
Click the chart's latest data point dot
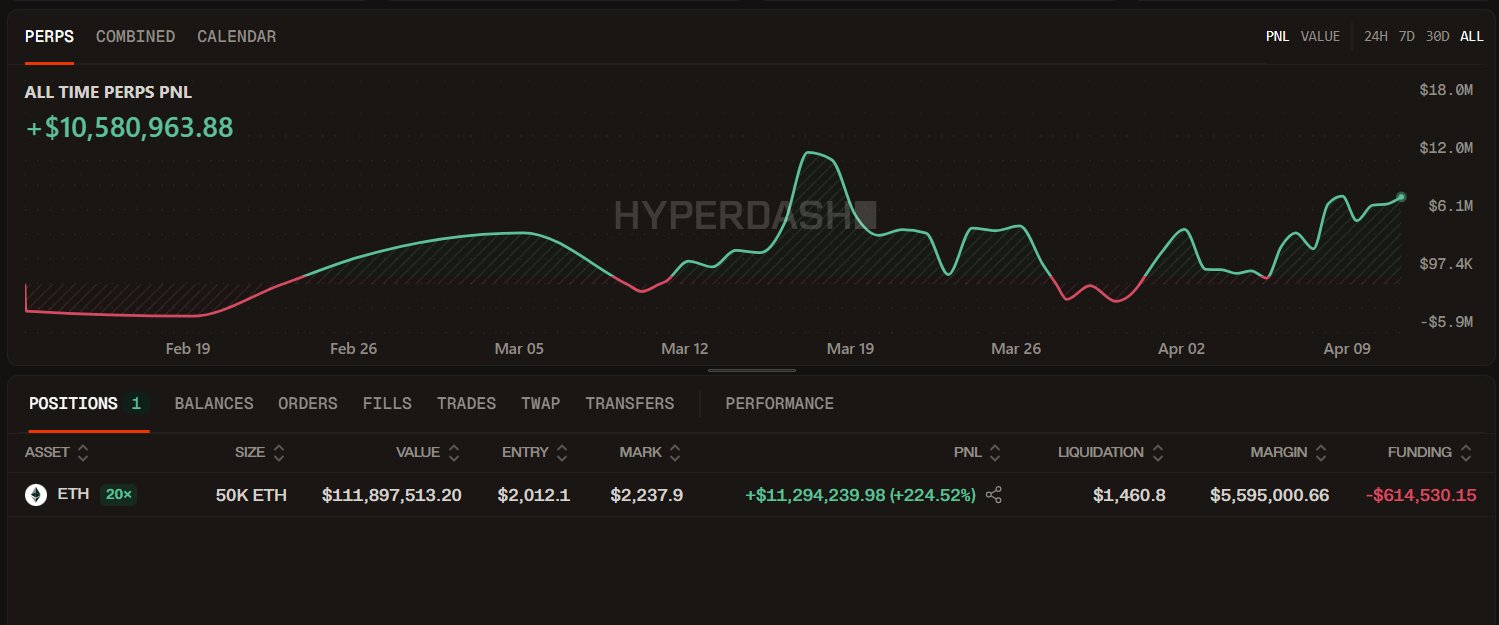tap(1401, 197)
